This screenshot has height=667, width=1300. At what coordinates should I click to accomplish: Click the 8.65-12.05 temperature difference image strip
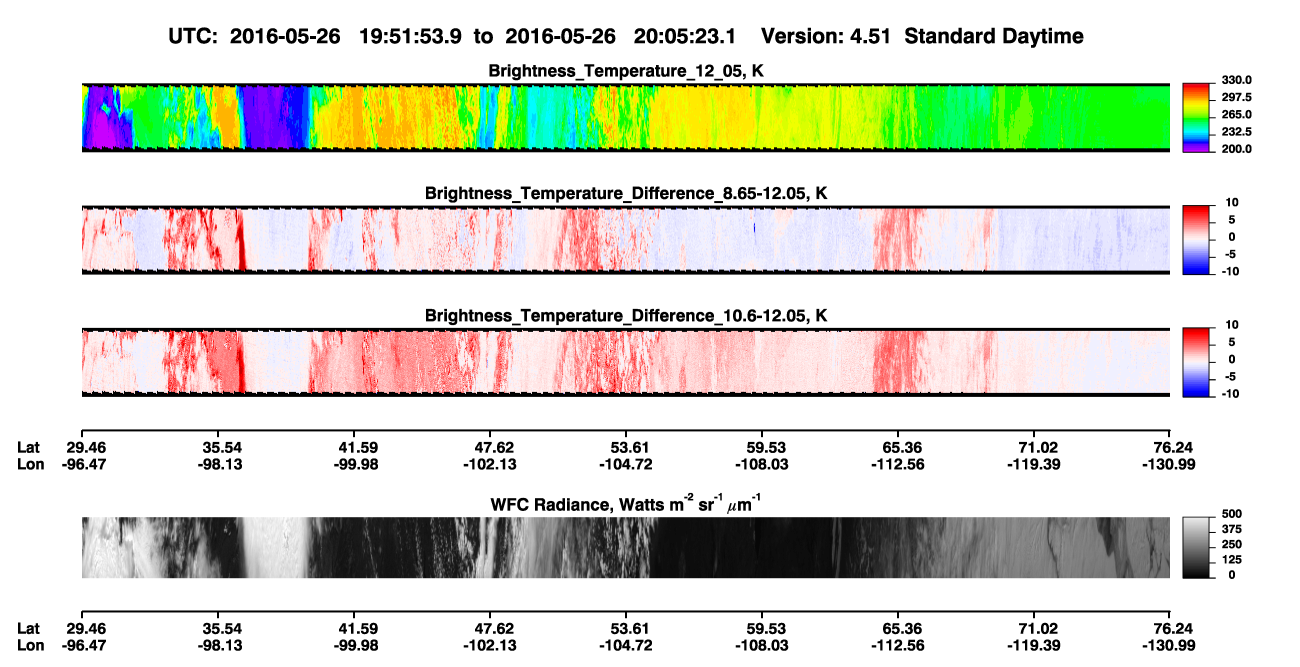[x=626, y=240]
